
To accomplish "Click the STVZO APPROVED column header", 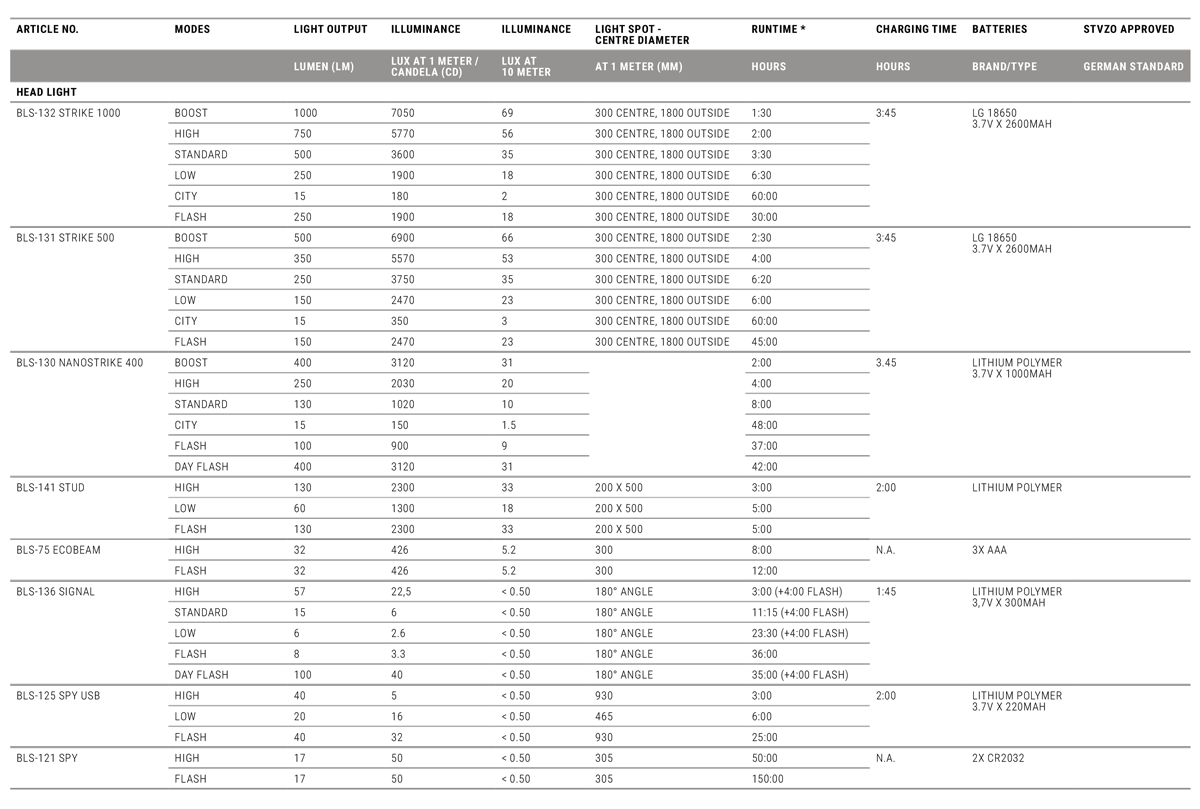I will point(1129,30).
